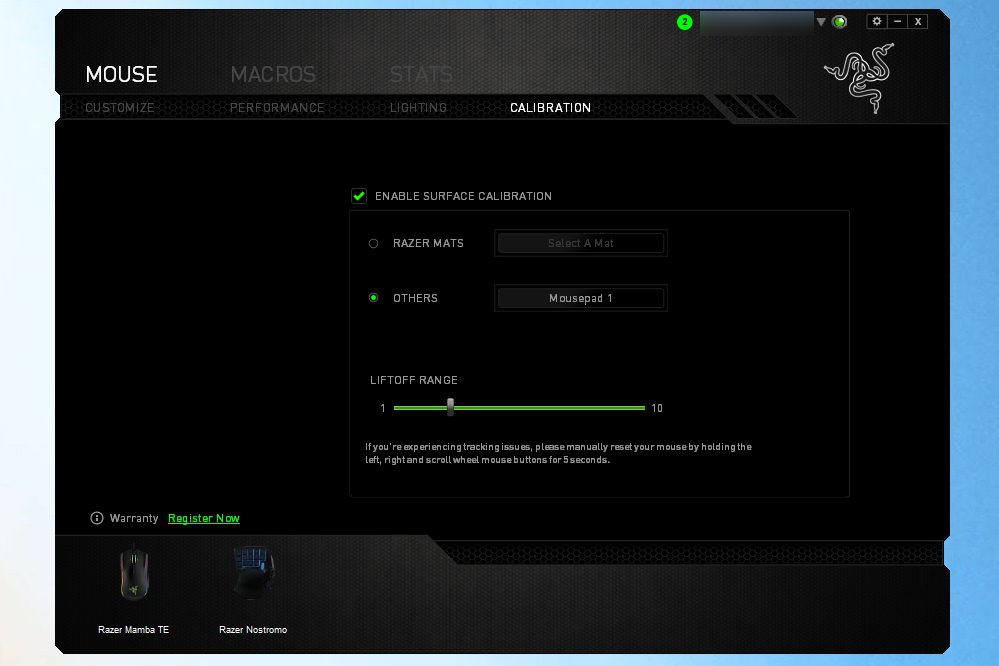Minimize the Synapse window
The image size is (999, 666).
[897, 21]
